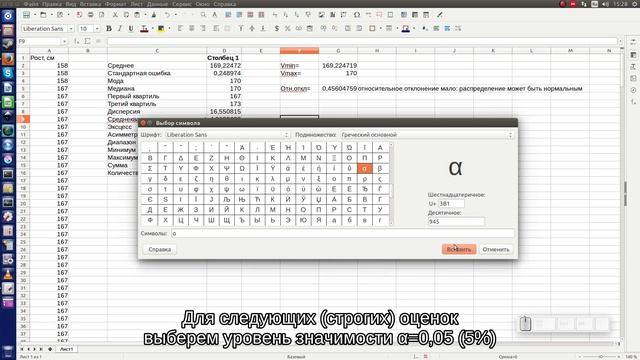The image size is (640, 360).
Task: Click the Find & Replace magnifier icon
Action: click(x=203, y=15)
